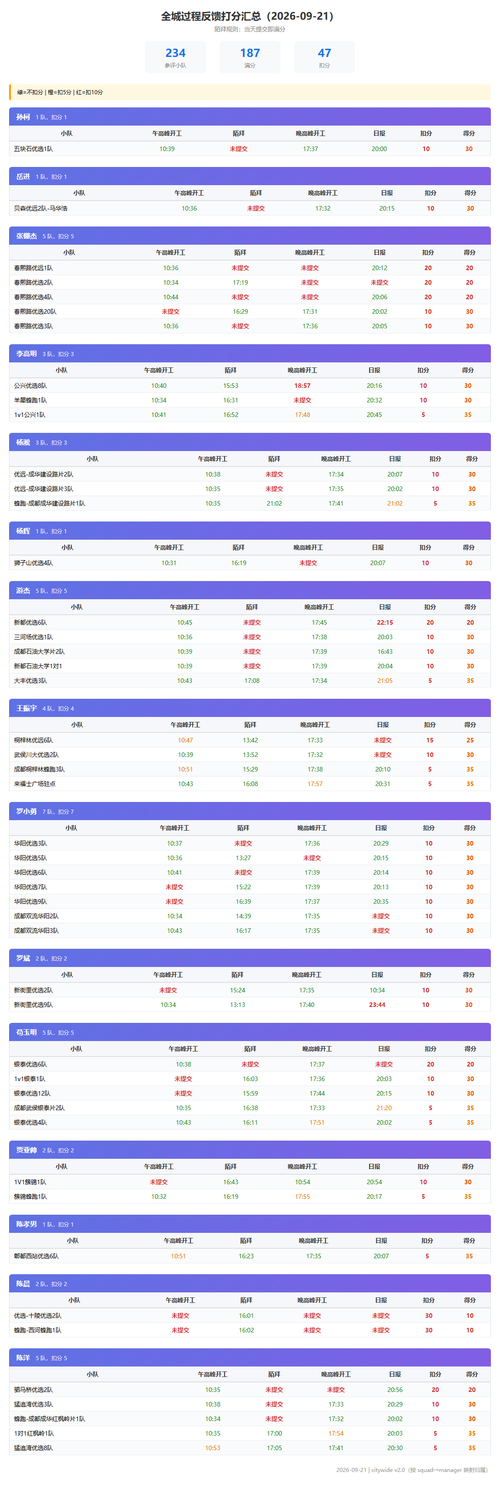Click squad name 来福士广场驻点
Screen dimensions: 500x1493
pos(33,784)
